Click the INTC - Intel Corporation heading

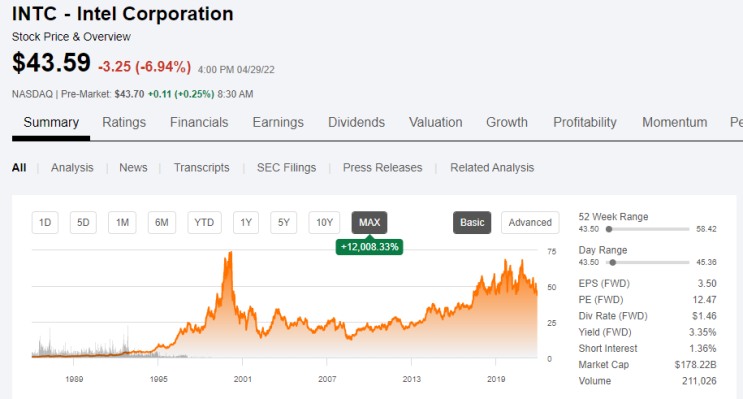tap(123, 14)
